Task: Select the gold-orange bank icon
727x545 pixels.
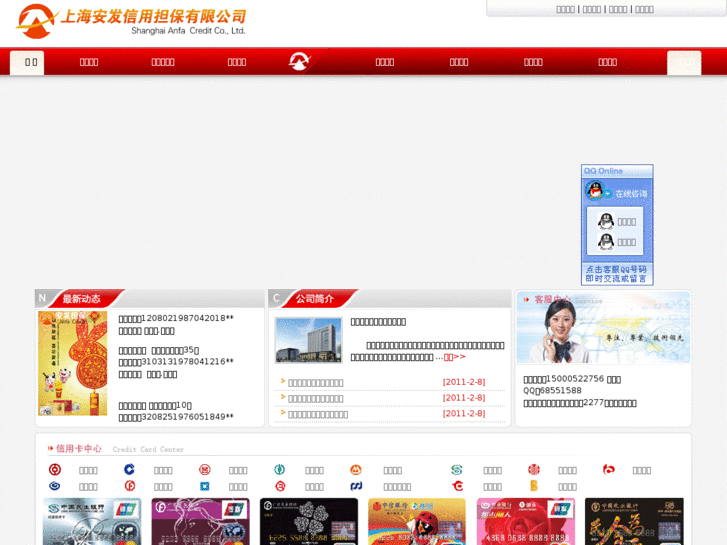Action: pyautogui.click(x=534, y=486)
